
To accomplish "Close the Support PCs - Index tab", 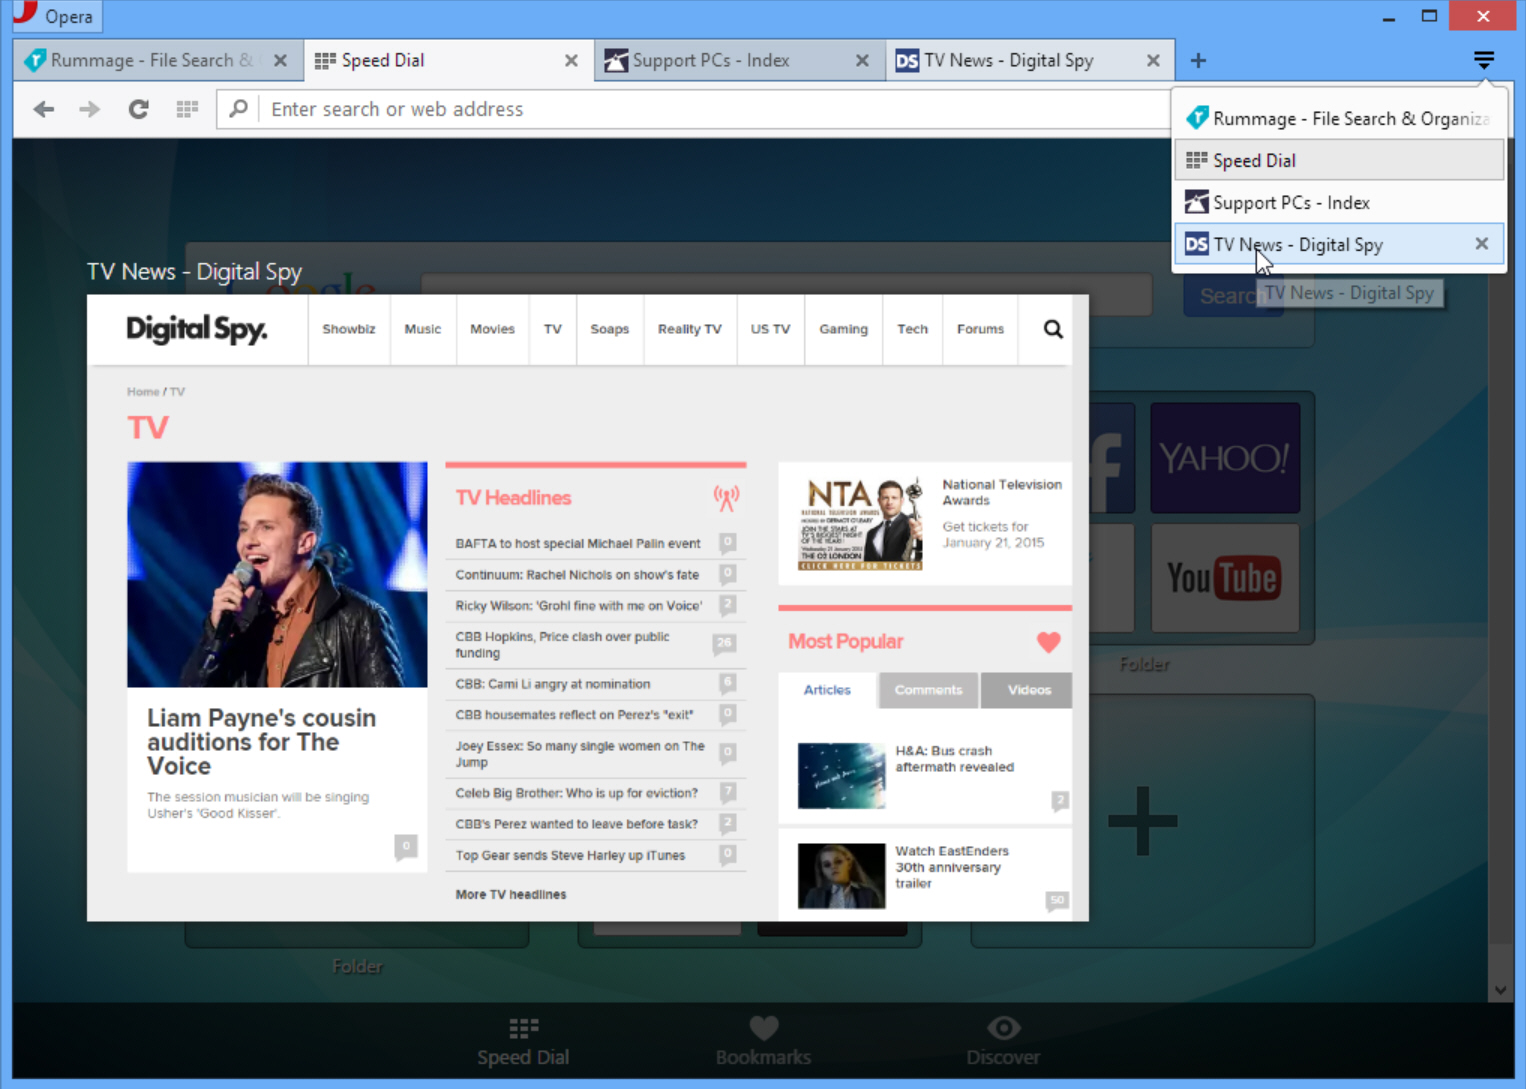I will (x=862, y=61).
